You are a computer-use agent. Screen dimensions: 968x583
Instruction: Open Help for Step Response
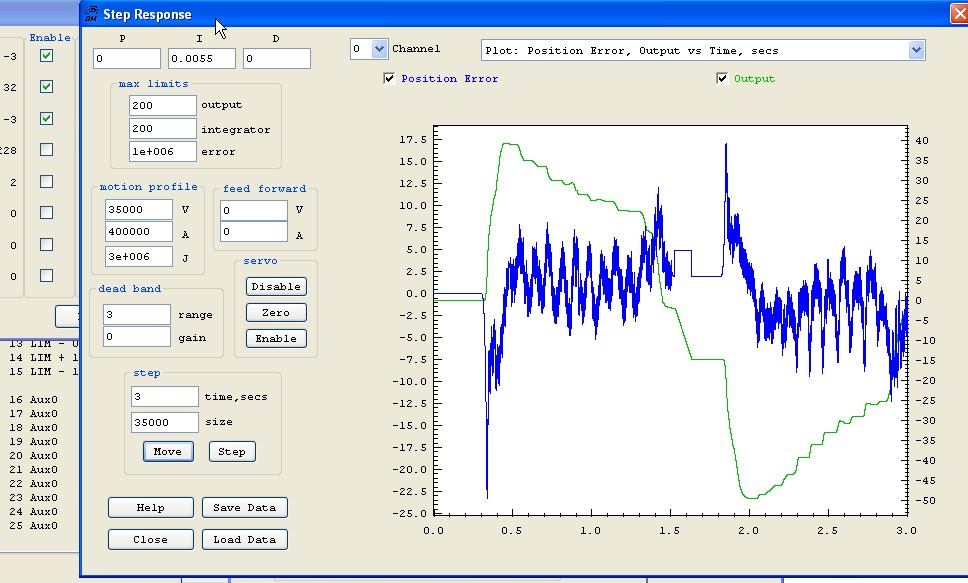[150, 507]
